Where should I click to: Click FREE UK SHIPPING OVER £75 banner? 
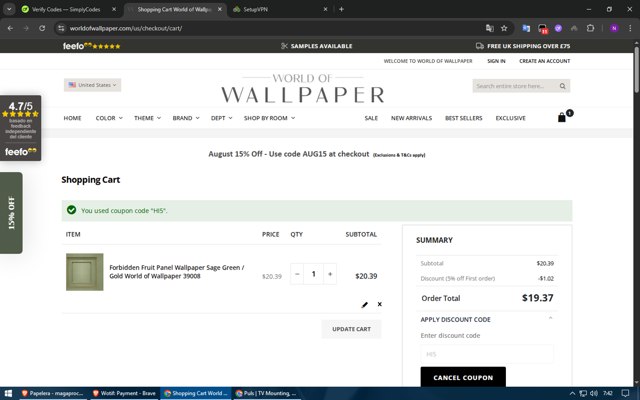(523, 46)
